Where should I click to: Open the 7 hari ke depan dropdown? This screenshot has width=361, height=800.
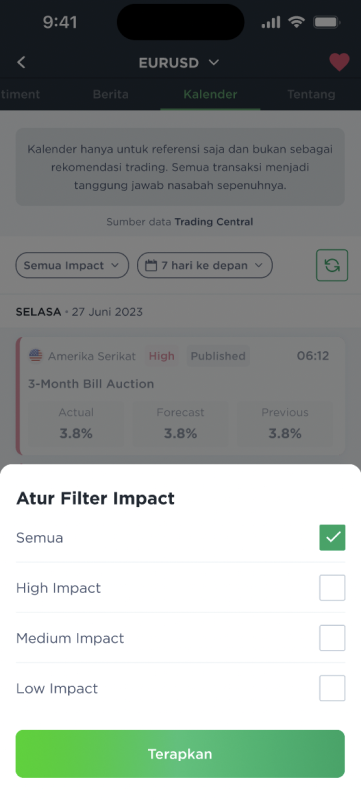tap(205, 265)
